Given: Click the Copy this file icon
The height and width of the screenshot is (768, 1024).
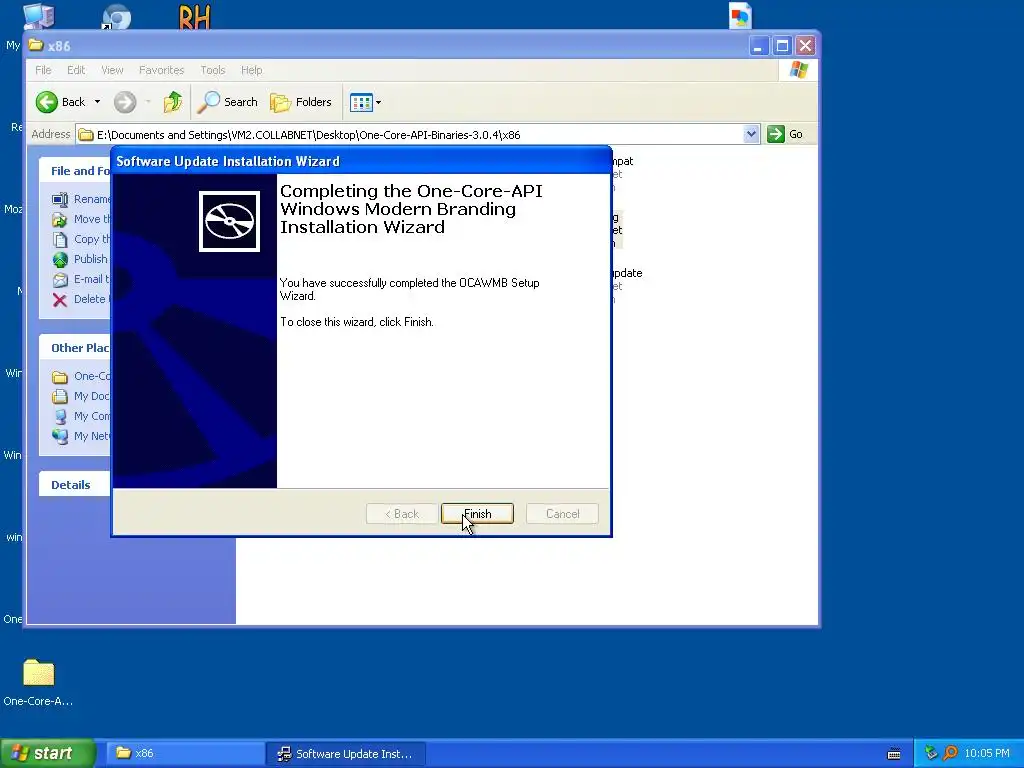Looking at the screenshot, I should [x=60, y=240].
